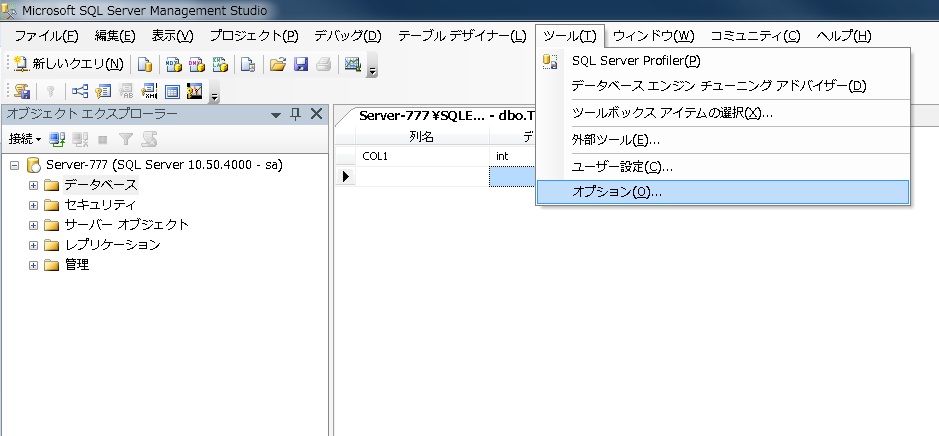The image size is (939, 436).
Task: Open SQL Server Profiler from menu
Action: tap(635, 61)
